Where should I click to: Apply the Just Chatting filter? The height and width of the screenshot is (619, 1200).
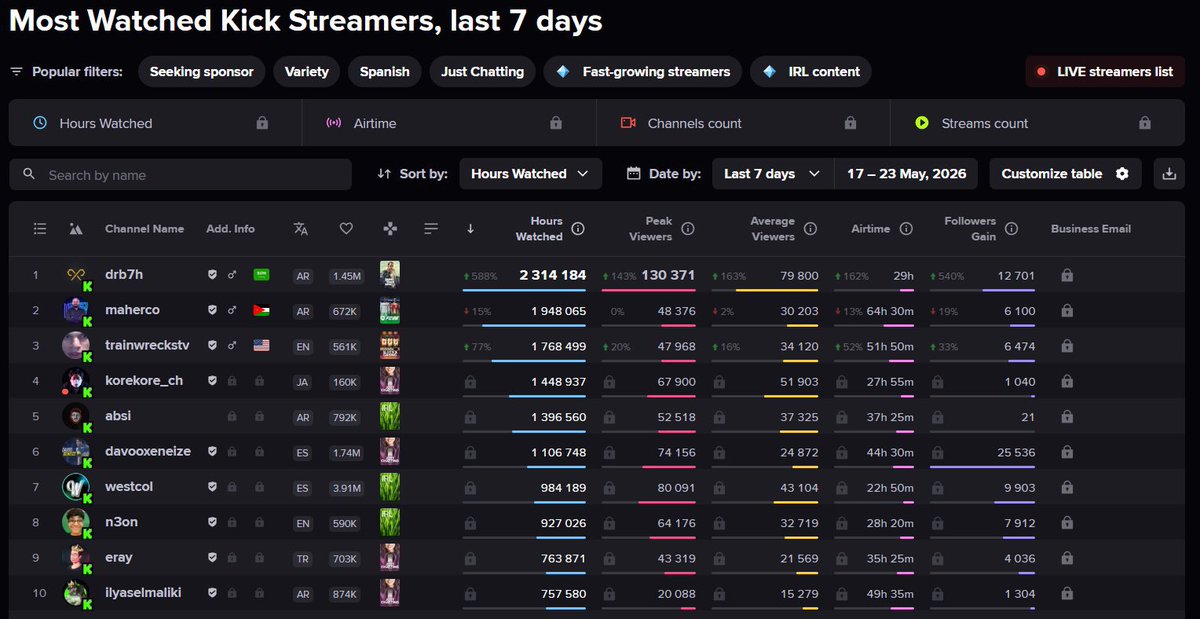(483, 72)
